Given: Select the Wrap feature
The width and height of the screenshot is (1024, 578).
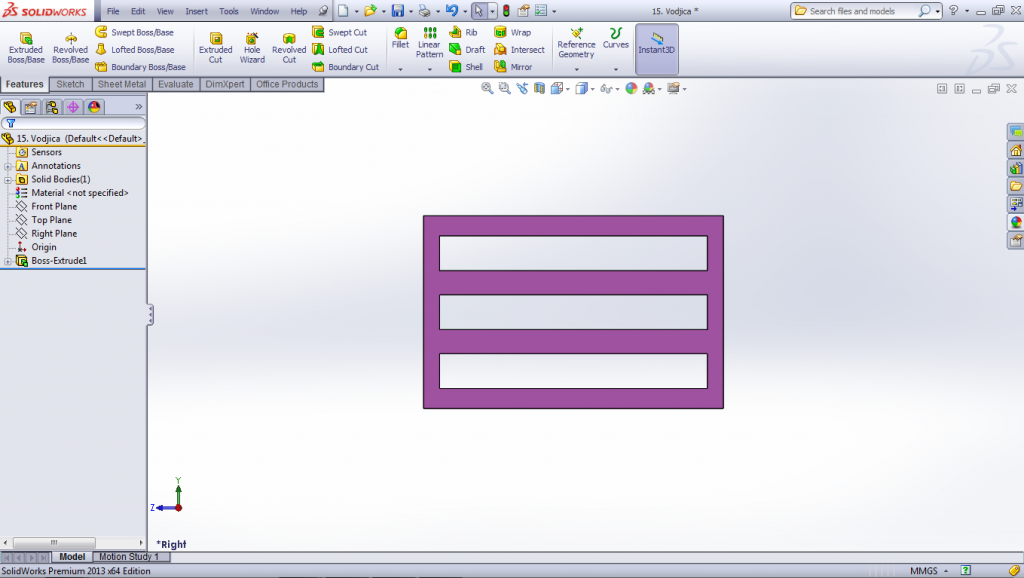Looking at the screenshot, I should 513,32.
